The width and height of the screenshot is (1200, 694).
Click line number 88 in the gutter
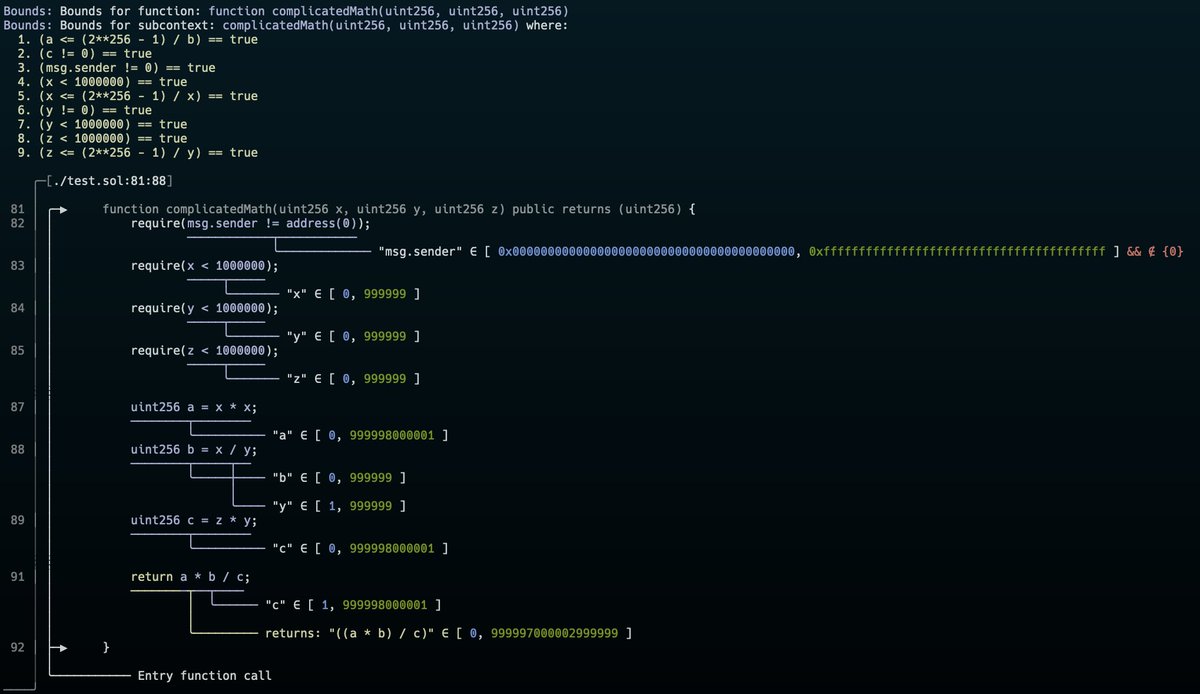(17, 450)
